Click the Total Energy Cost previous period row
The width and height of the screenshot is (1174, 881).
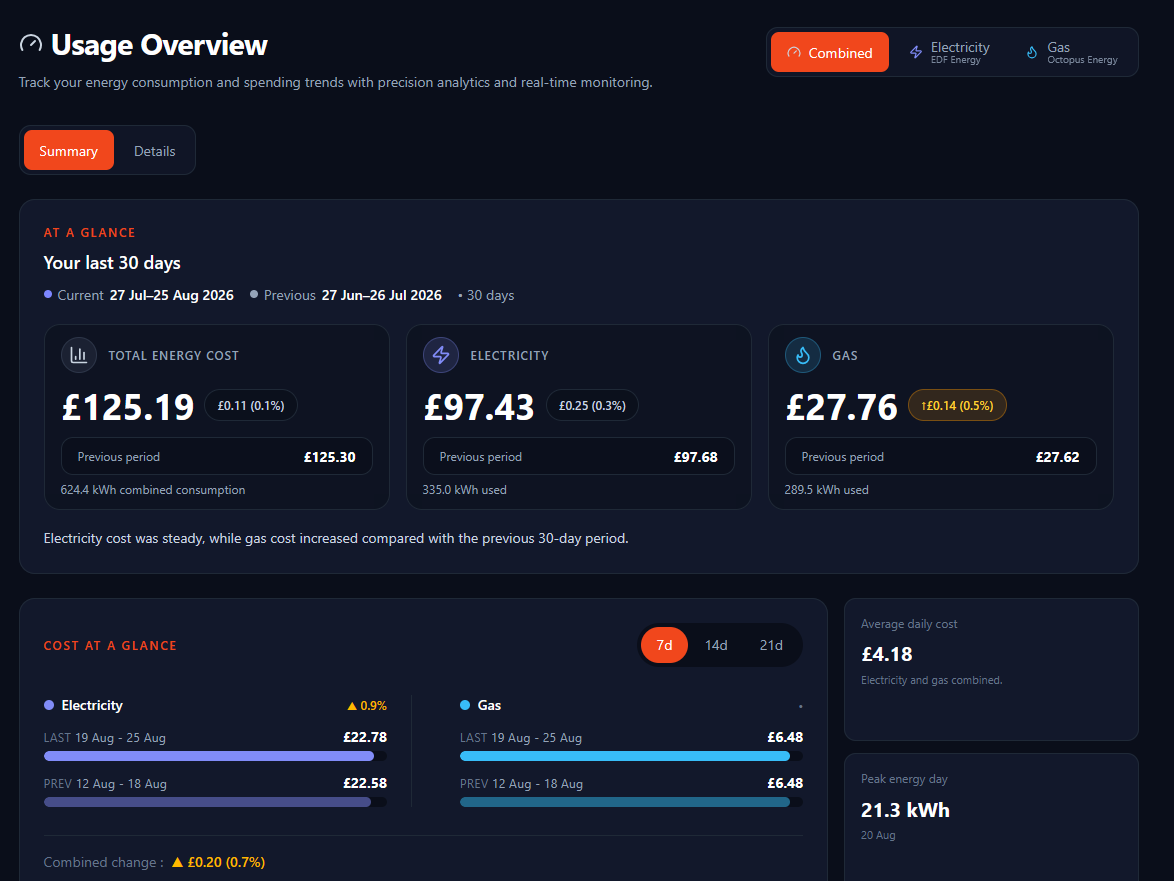[216, 457]
